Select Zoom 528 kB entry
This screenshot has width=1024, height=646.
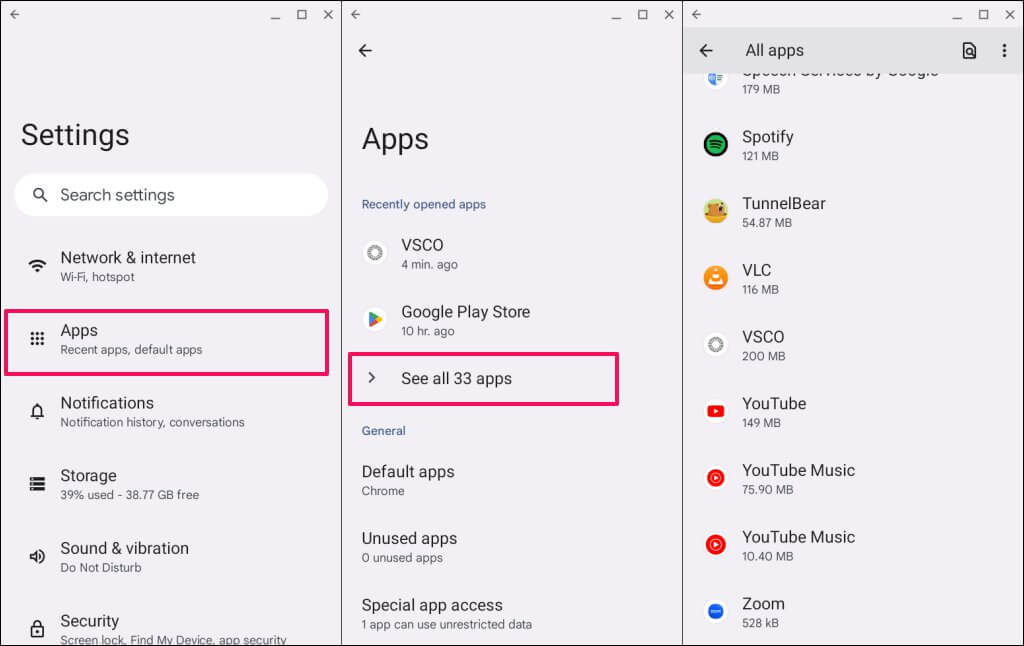click(x=853, y=612)
